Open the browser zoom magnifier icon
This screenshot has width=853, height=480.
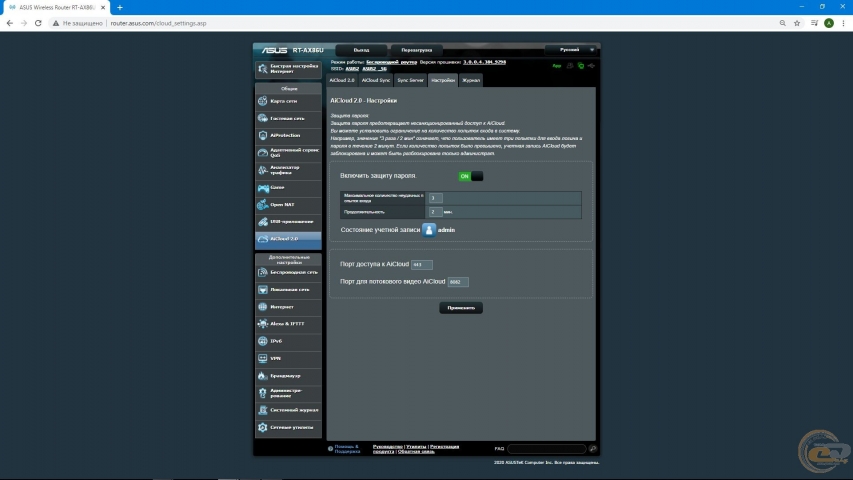point(782,23)
